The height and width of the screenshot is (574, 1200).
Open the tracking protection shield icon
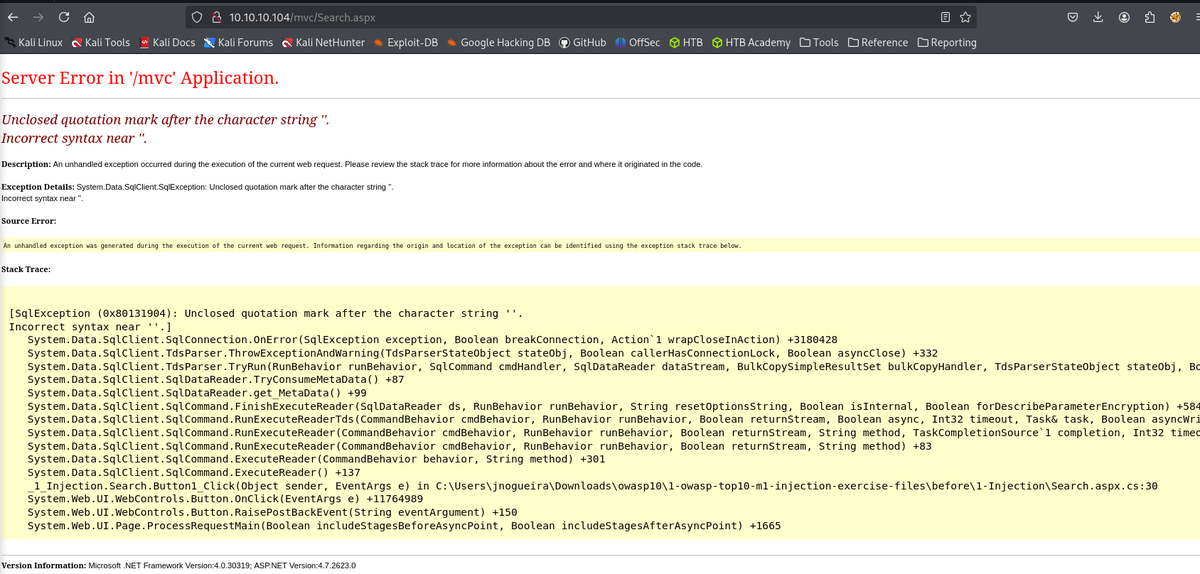pos(197,17)
